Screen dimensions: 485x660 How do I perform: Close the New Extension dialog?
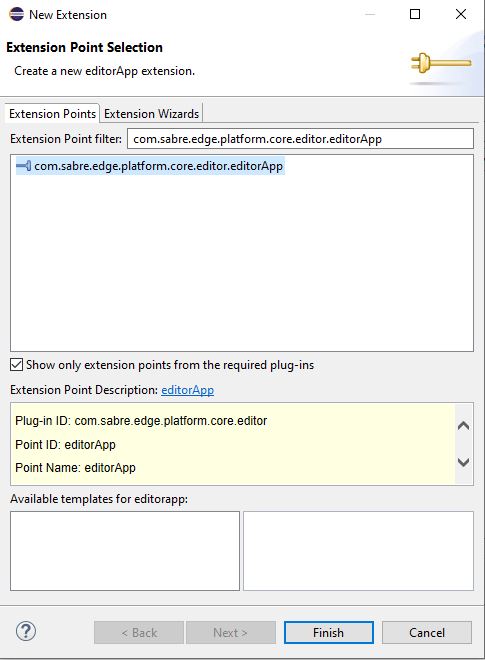(461, 14)
